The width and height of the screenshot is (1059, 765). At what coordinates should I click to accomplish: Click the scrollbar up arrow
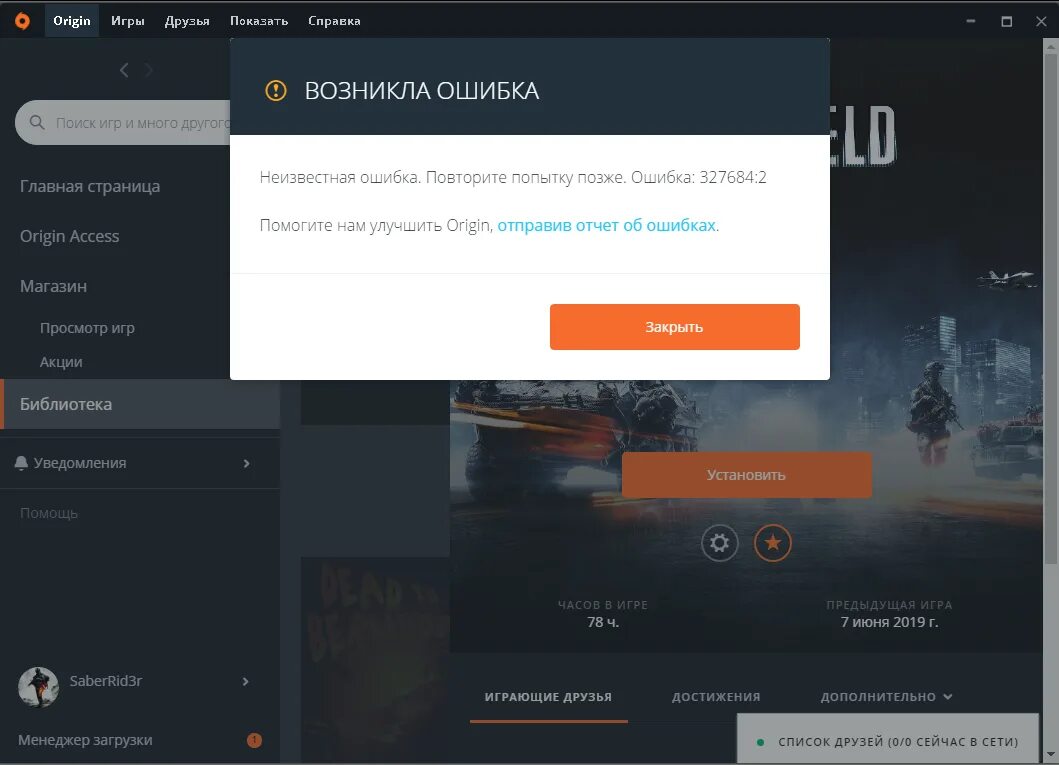click(1050, 47)
